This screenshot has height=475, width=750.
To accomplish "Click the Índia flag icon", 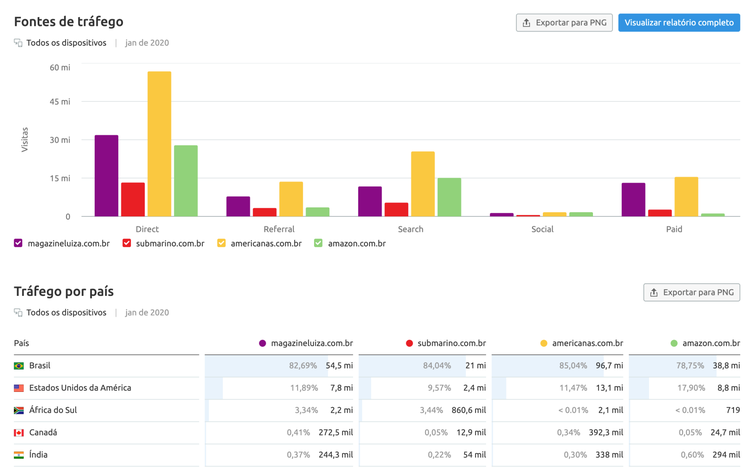I will pyautogui.click(x=19, y=455).
